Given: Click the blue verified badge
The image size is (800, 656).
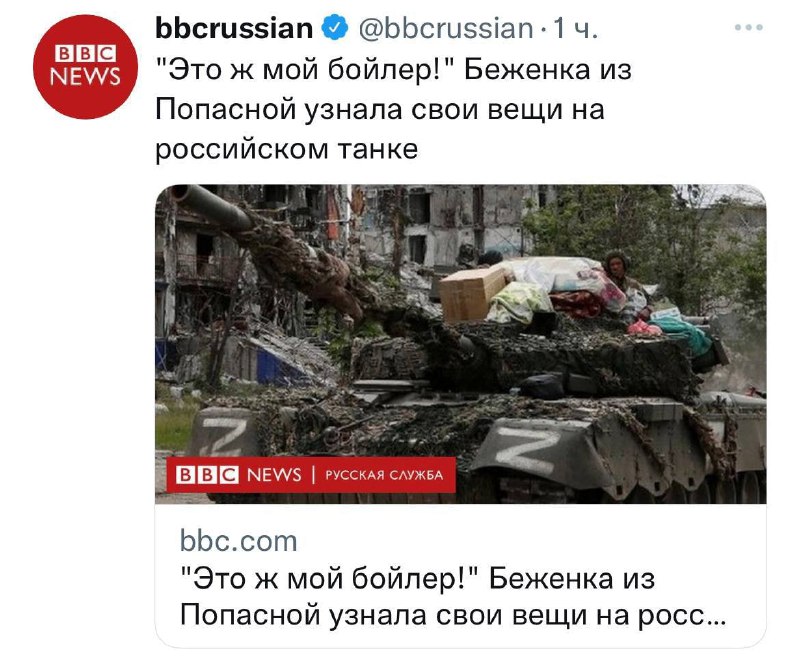Looking at the screenshot, I should 335,28.
